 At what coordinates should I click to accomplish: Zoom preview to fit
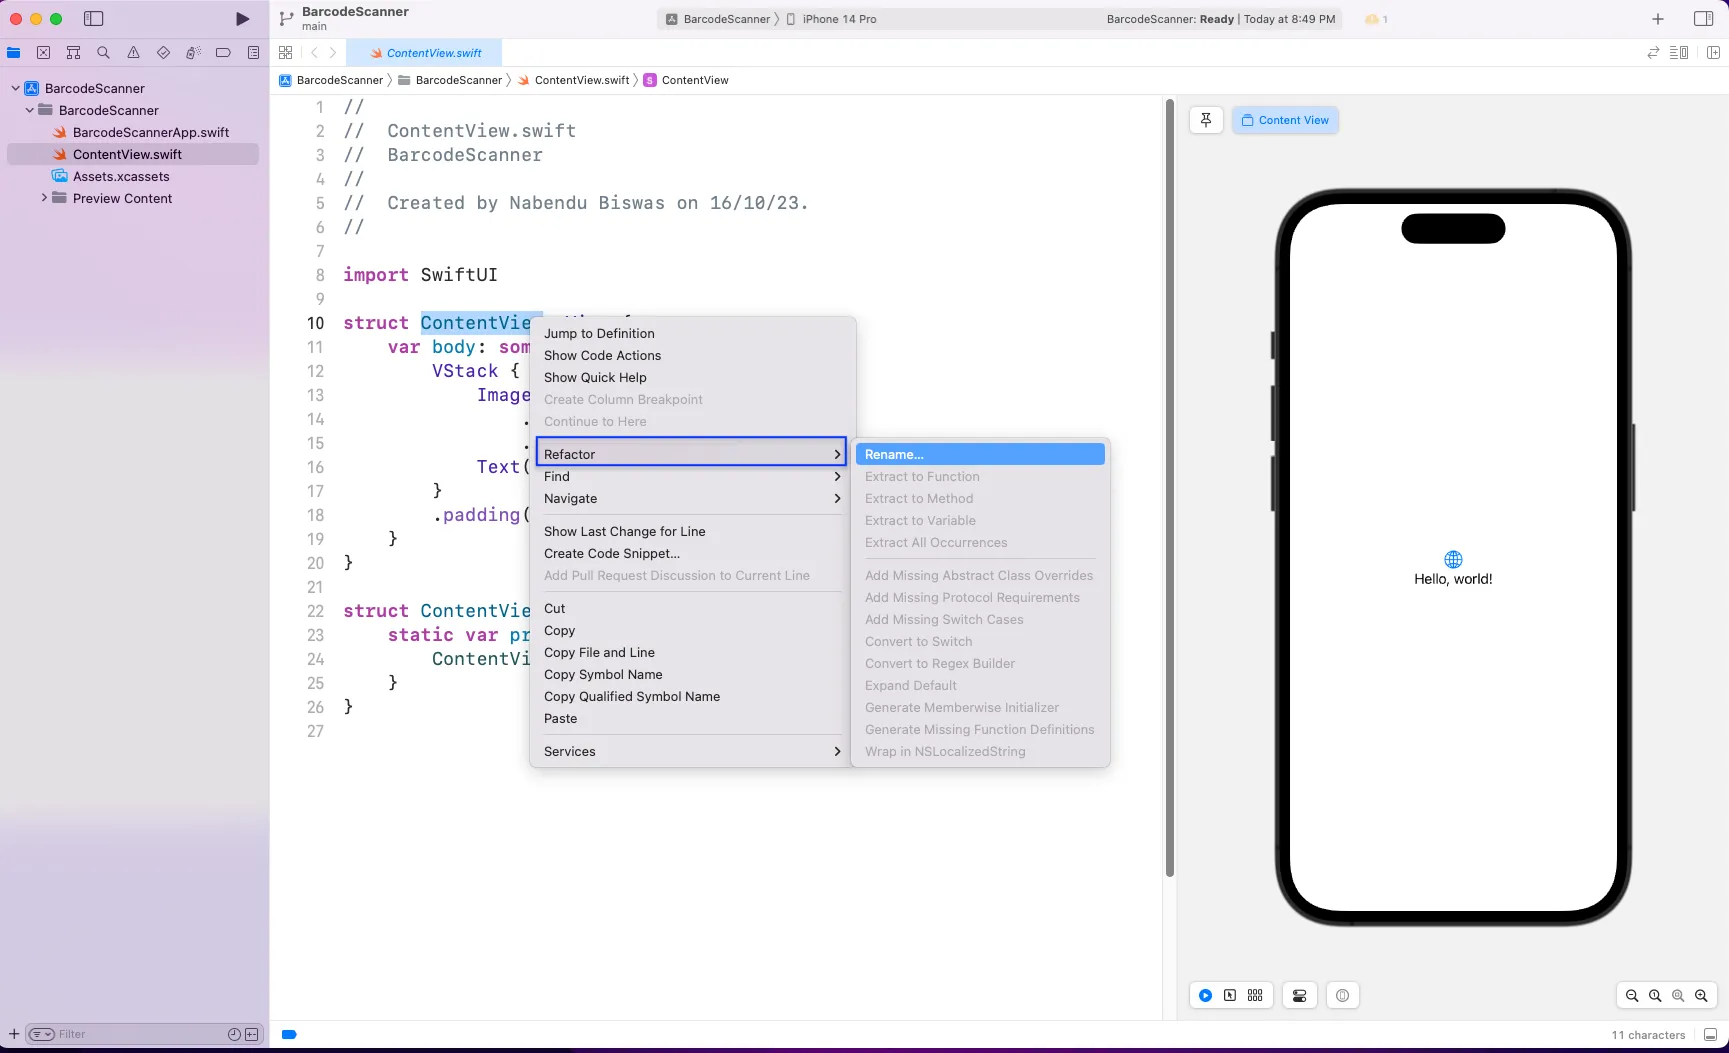pyautogui.click(x=1678, y=995)
